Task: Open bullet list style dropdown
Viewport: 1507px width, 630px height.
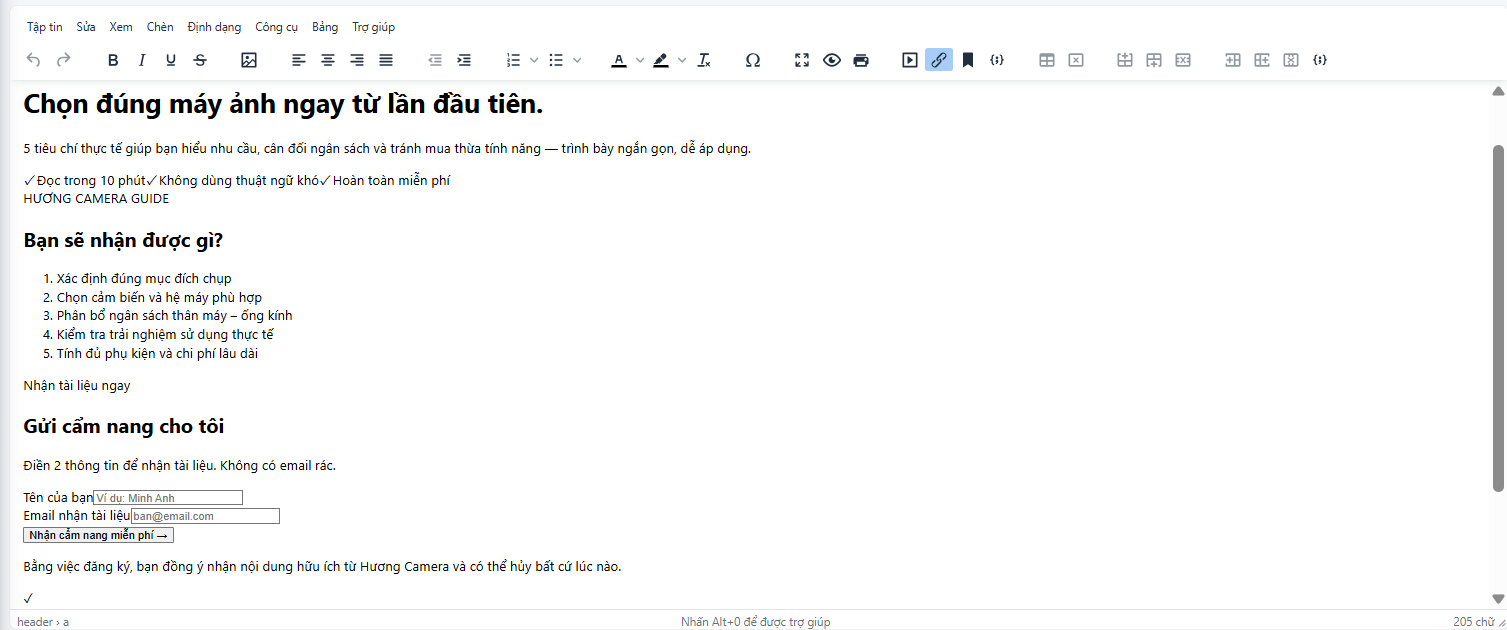Action: [x=577, y=60]
